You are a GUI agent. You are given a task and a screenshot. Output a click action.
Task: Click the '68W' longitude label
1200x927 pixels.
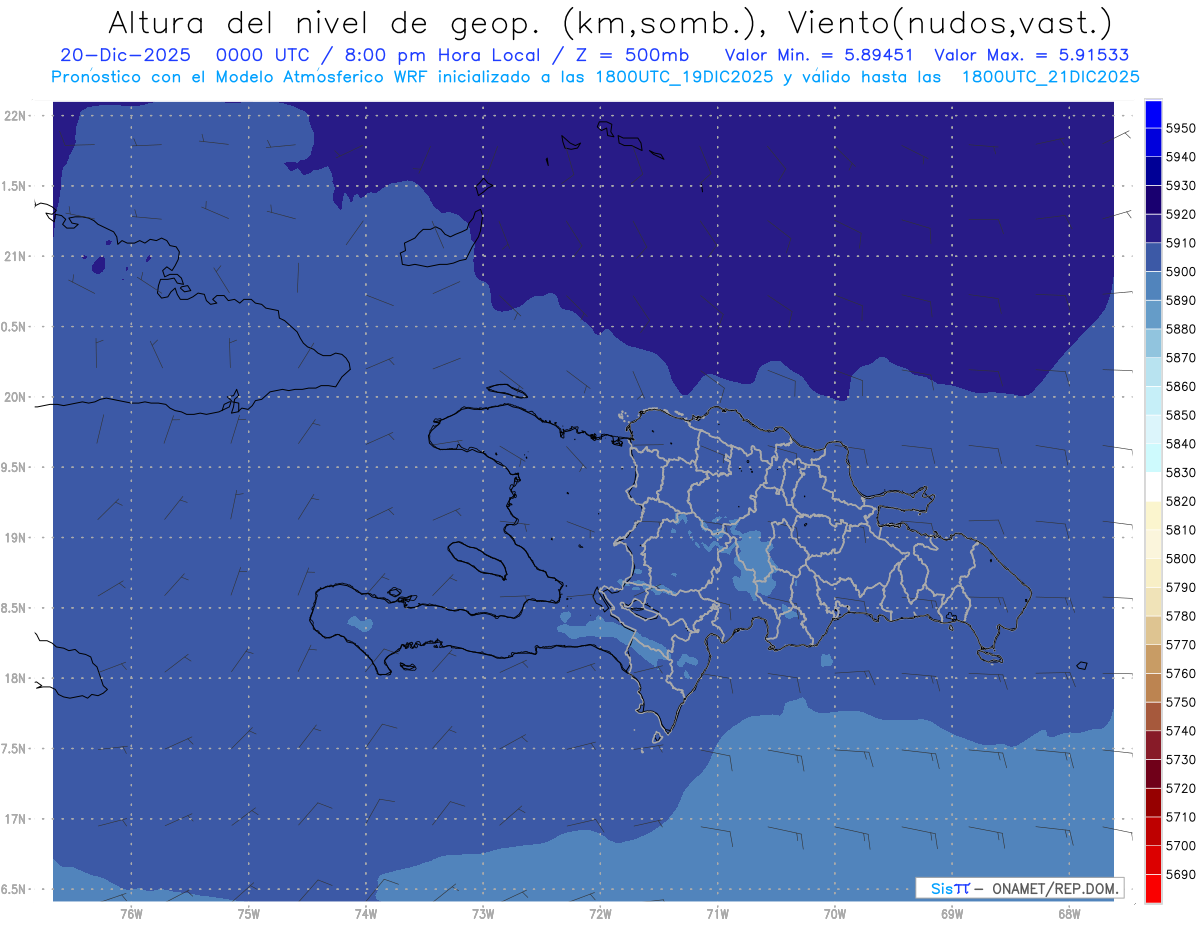point(1069,914)
